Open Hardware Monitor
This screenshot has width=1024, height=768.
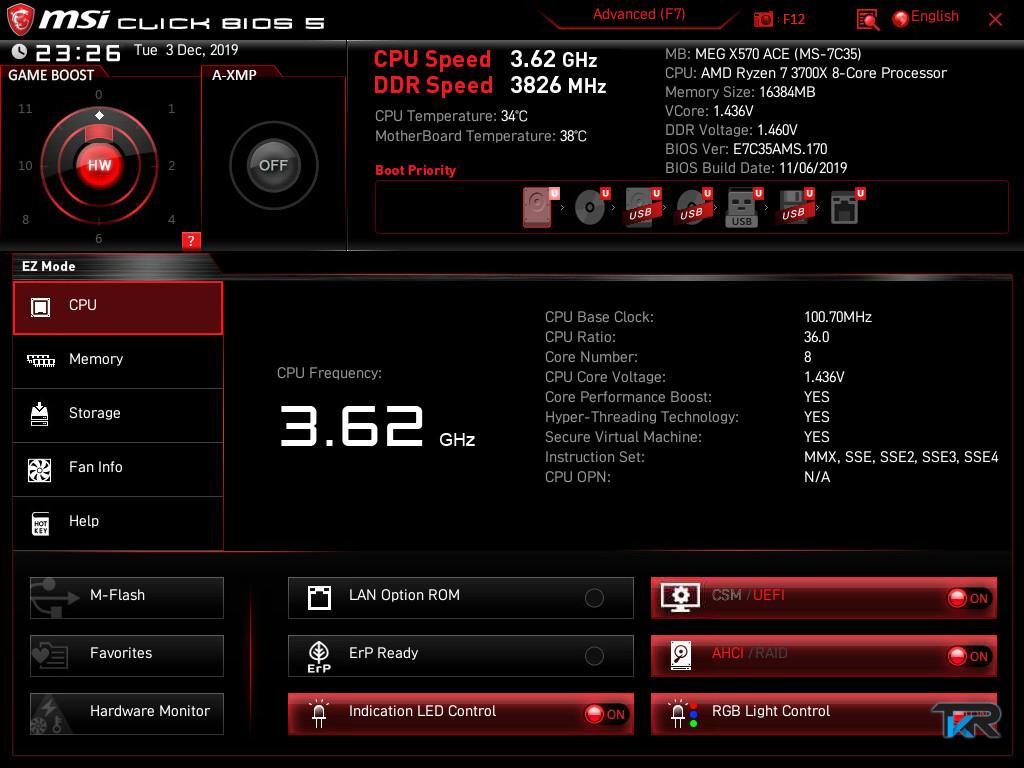[127, 714]
